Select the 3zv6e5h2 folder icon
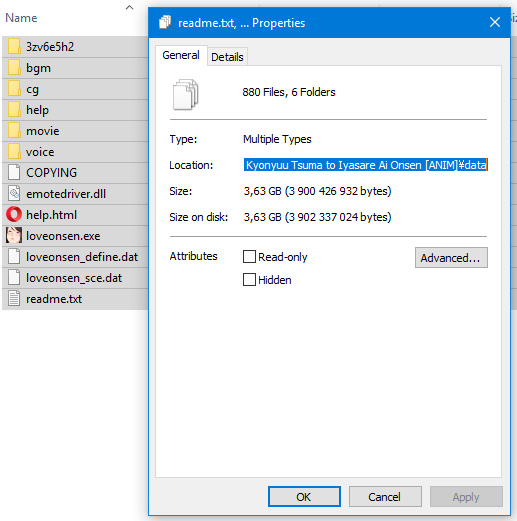 tap(14, 46)
